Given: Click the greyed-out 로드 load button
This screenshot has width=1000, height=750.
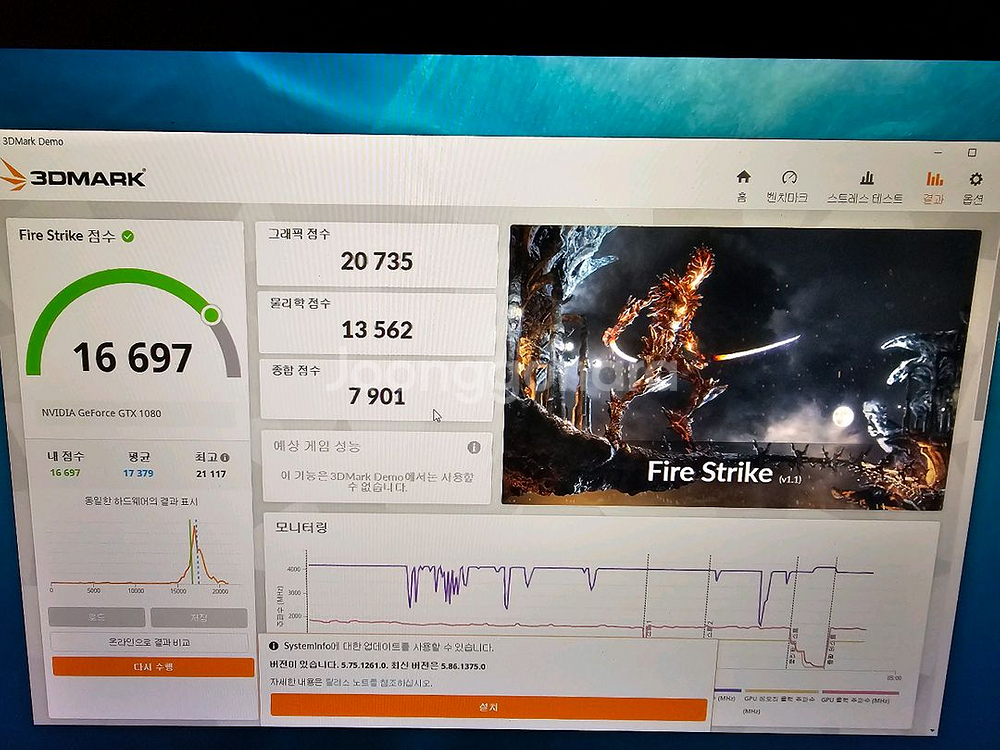Looking at the screenshot, I should point(96,617).
